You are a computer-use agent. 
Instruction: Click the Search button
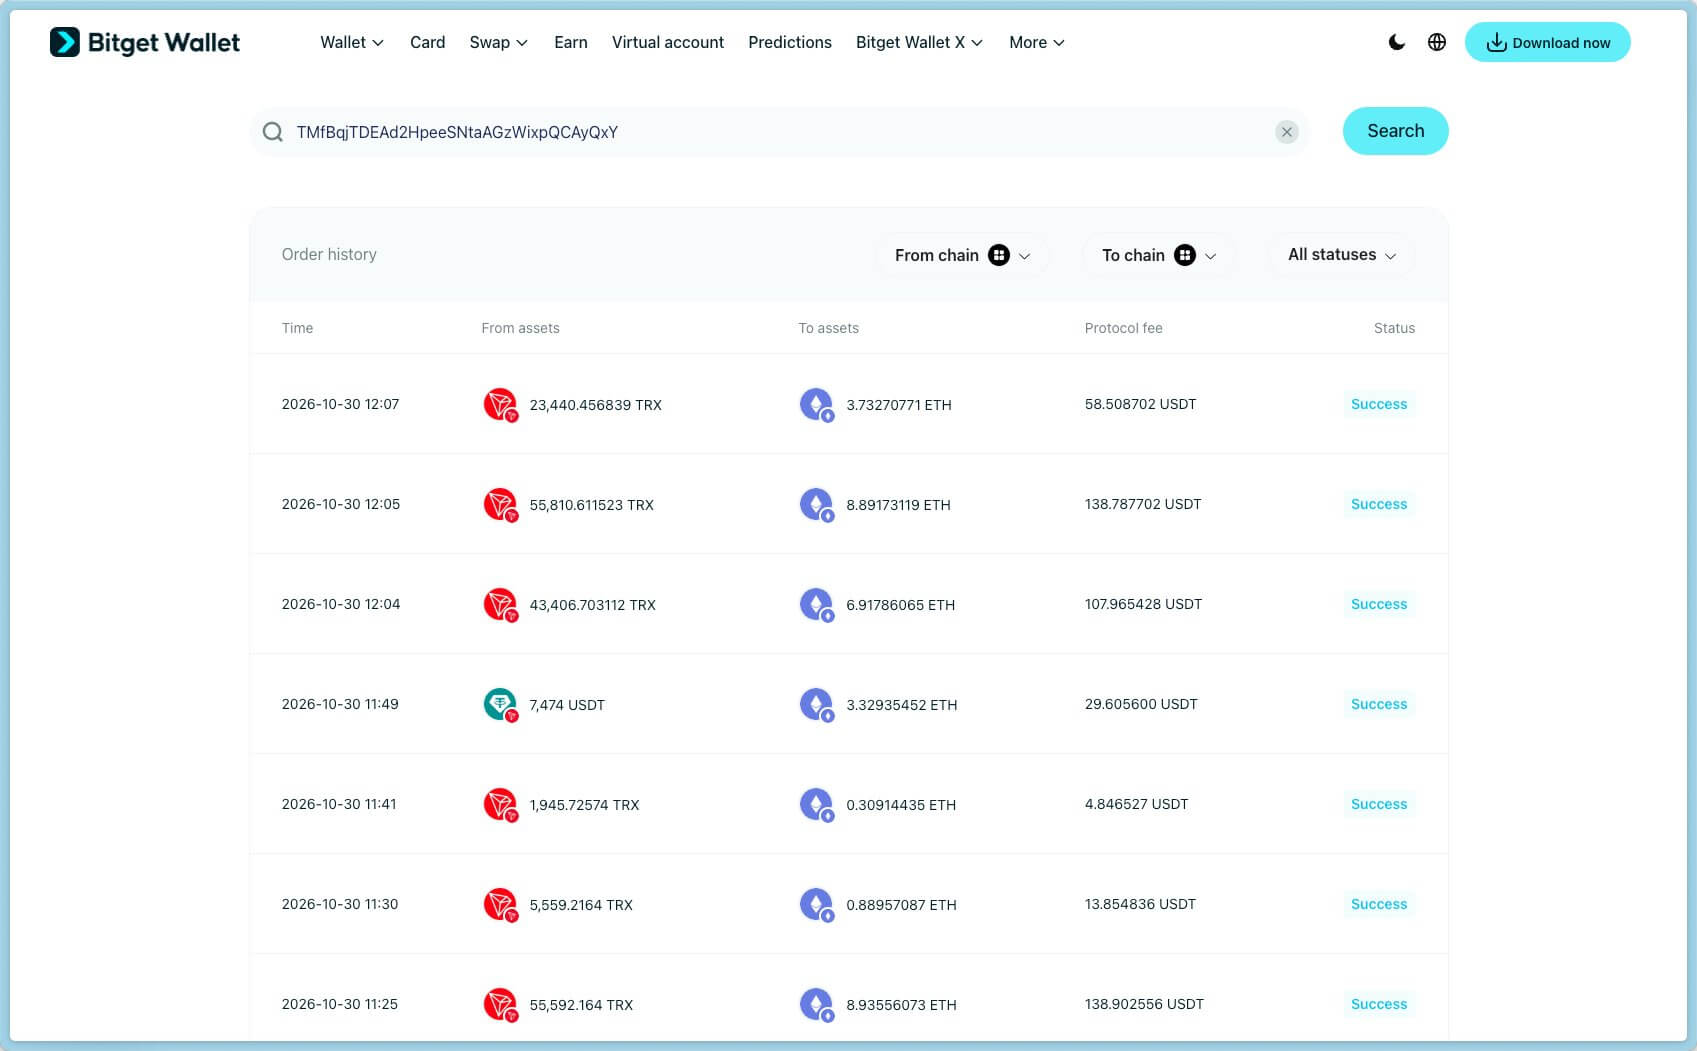[x=1395, y=131]
